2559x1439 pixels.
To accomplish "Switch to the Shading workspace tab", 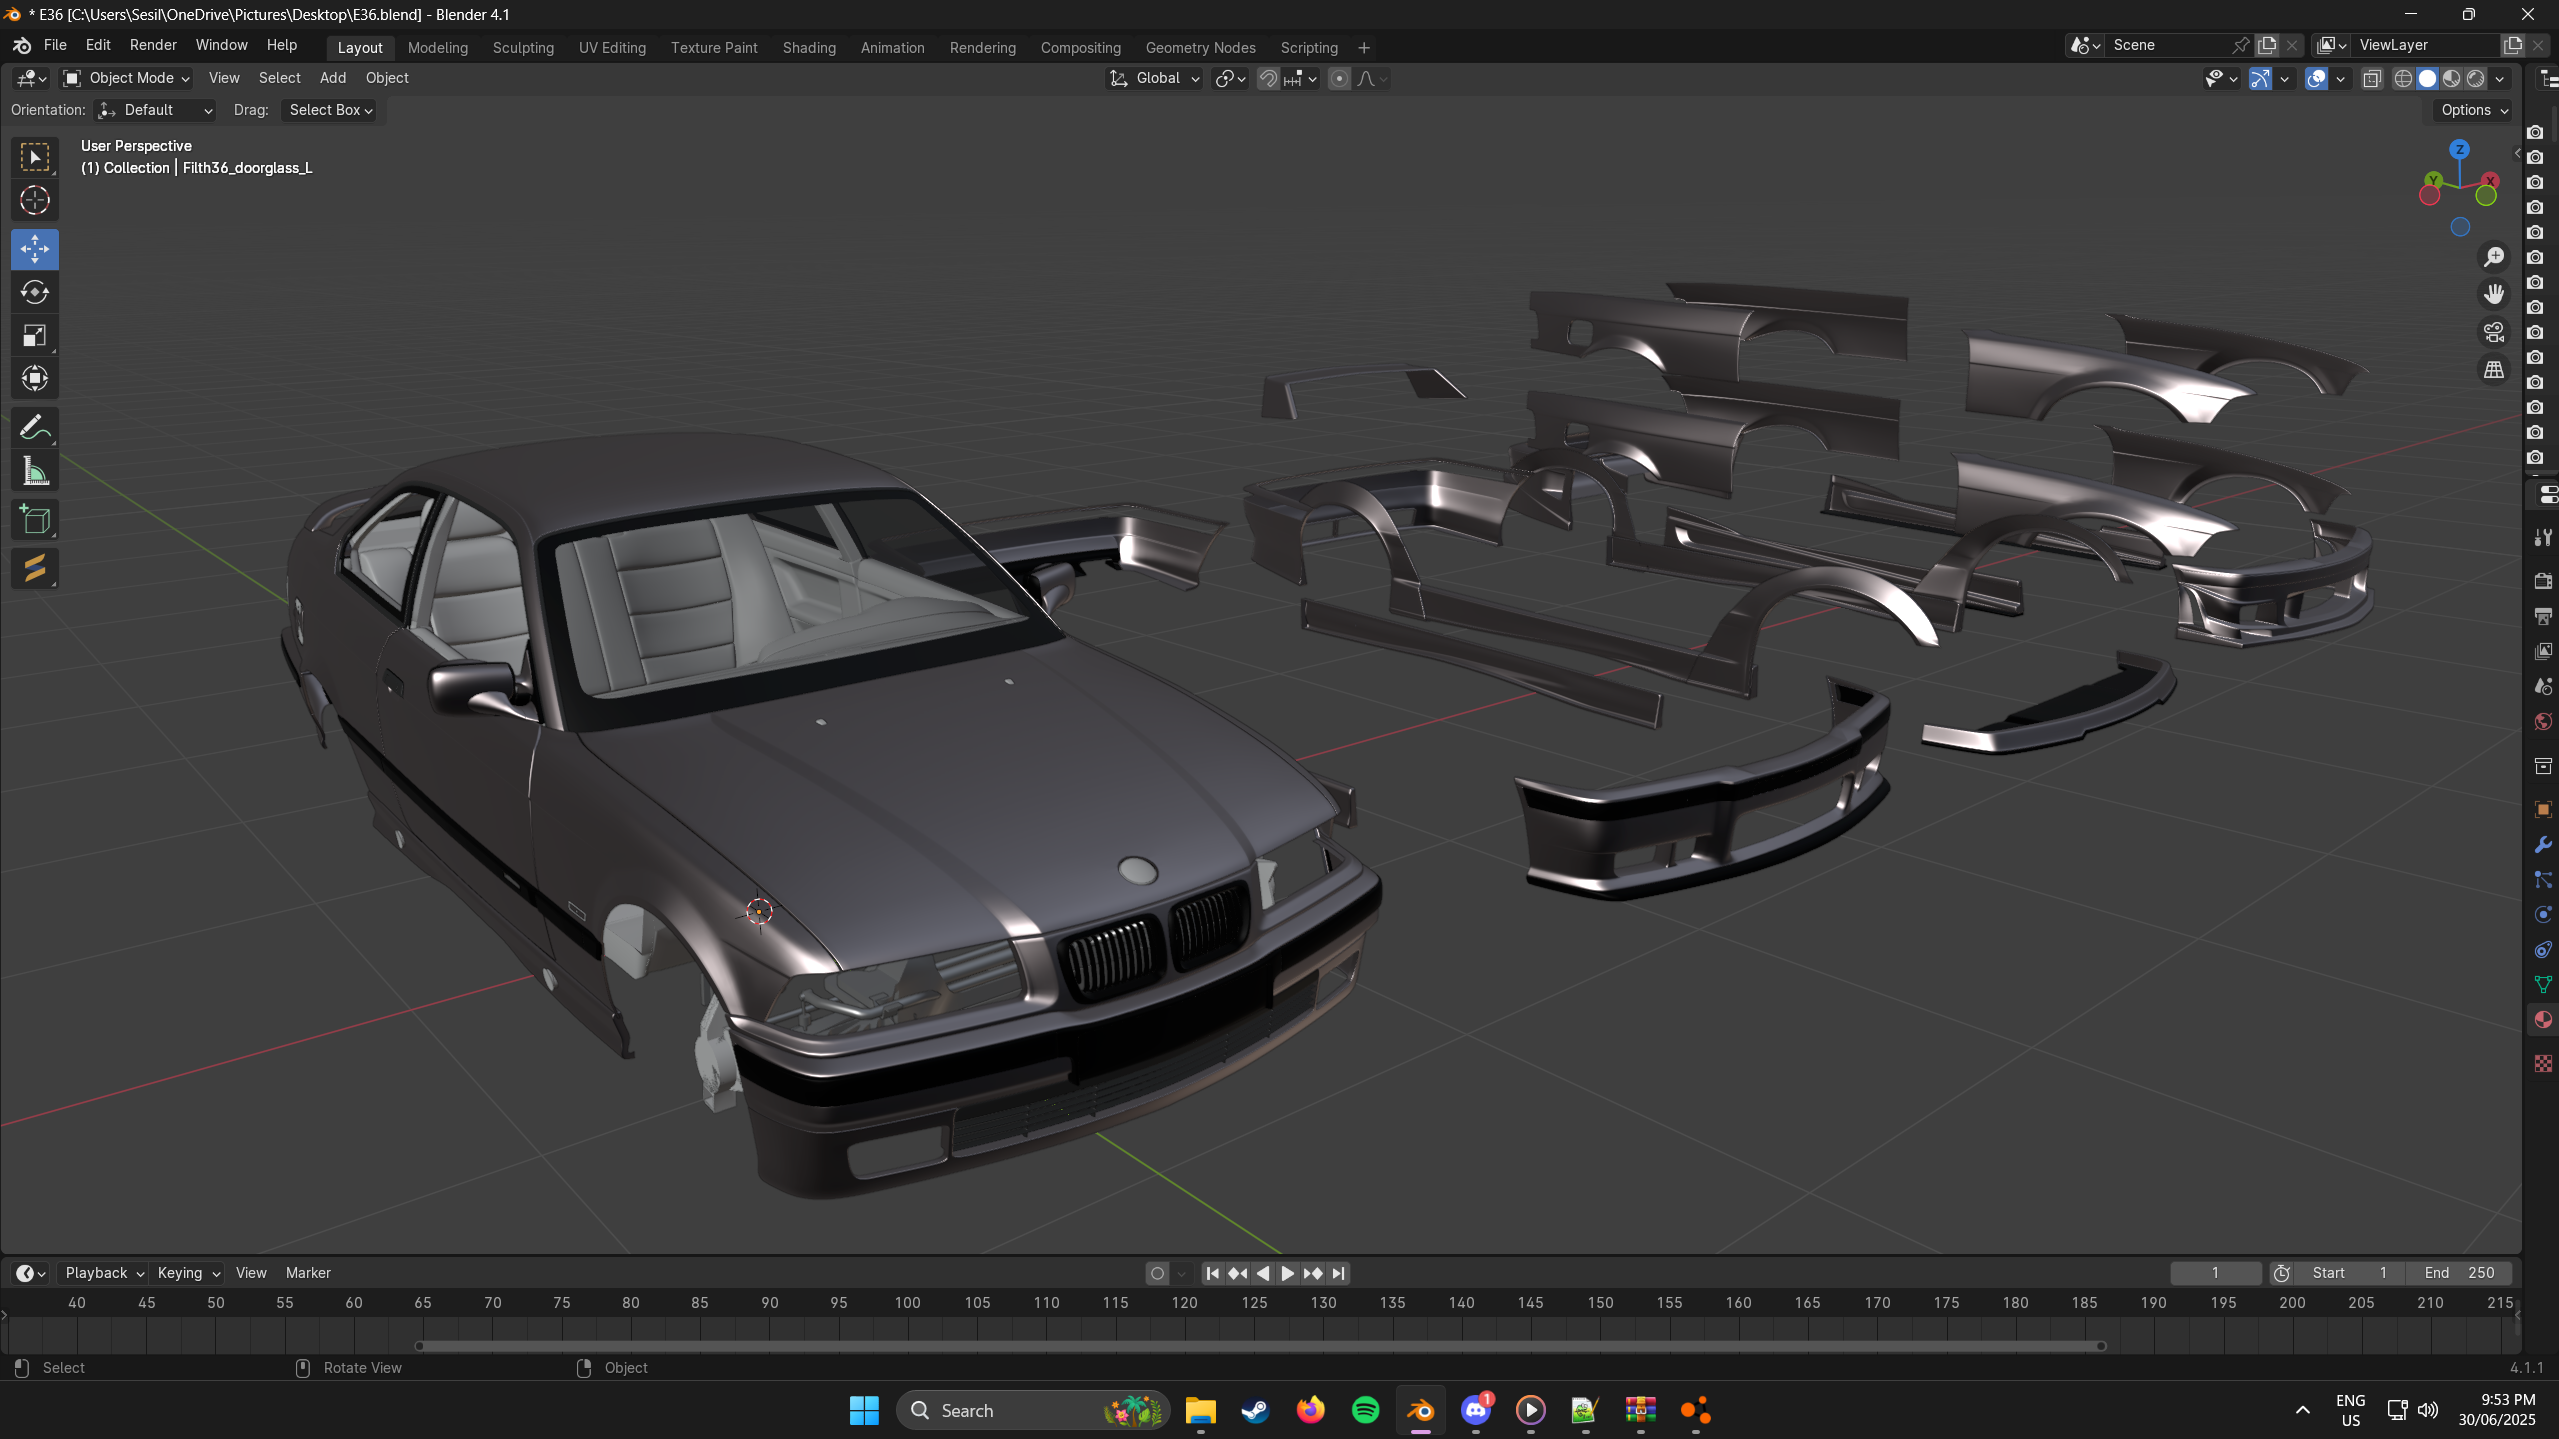I will coord(808,47).
